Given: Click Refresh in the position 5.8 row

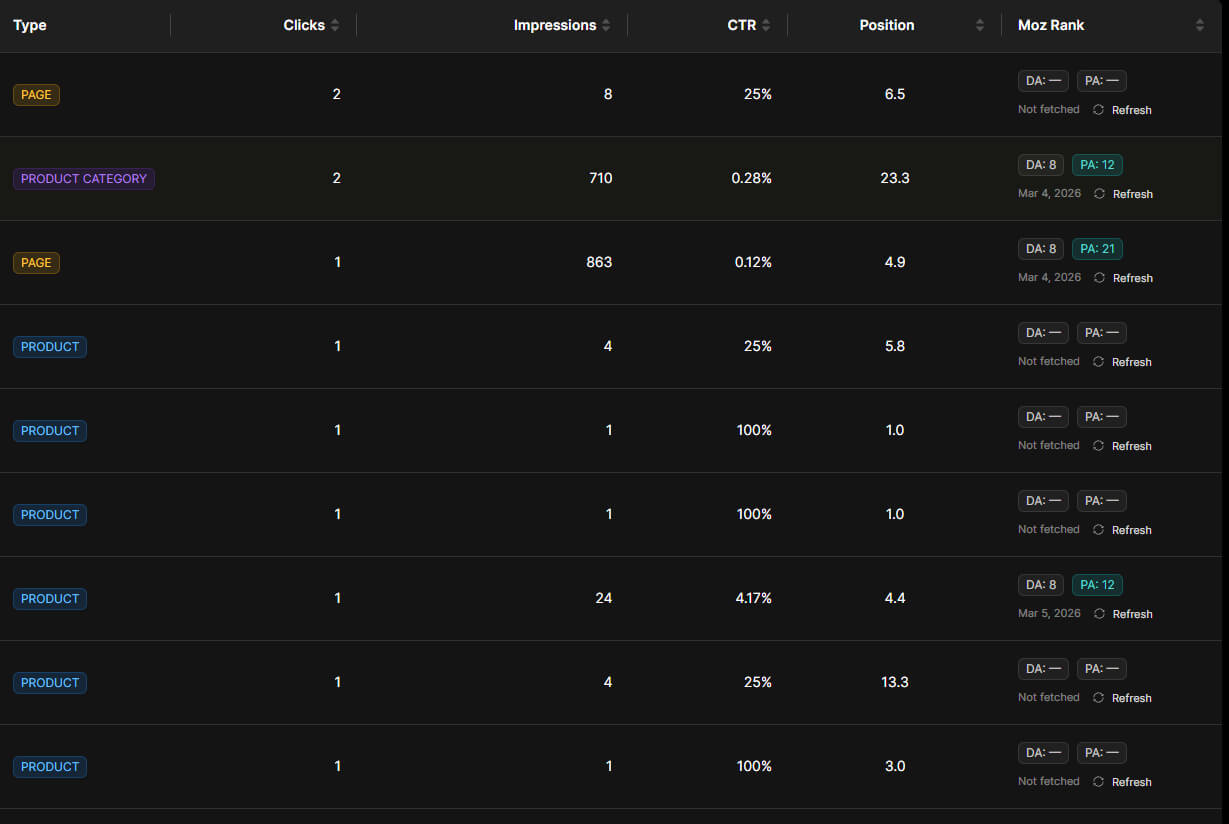Looking at the screenshot, I should coord(1131,362).
